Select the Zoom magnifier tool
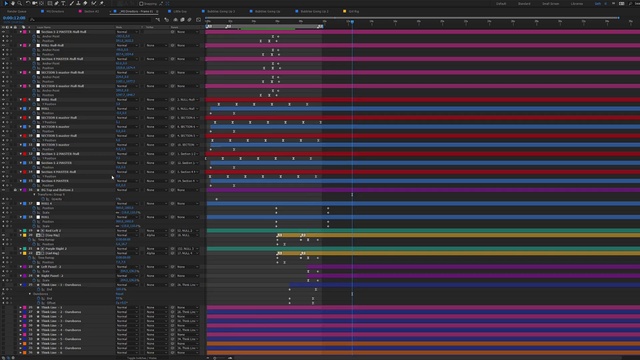Screen dimensions: 640x360 pos(19,3)
